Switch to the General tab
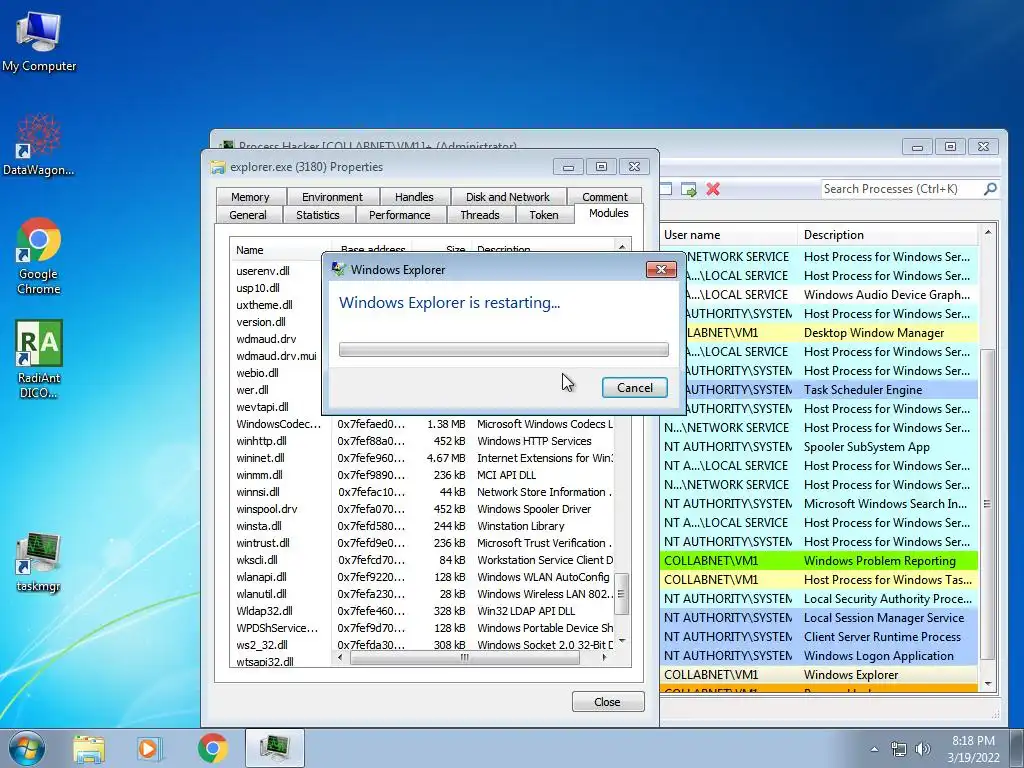This screenshot has height=768, width=1024. [x=248, y=215]
